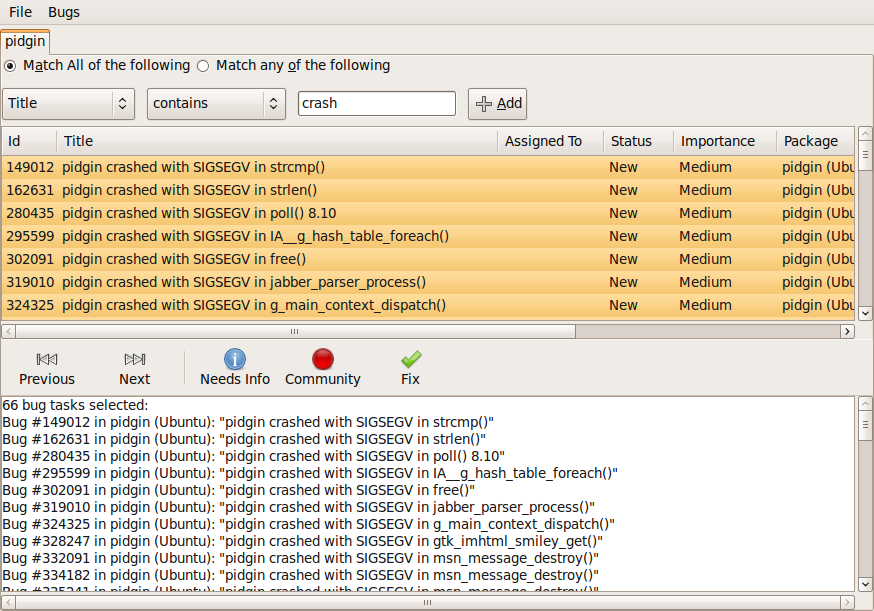Click the Bug #149012 details line

point(248,422)
